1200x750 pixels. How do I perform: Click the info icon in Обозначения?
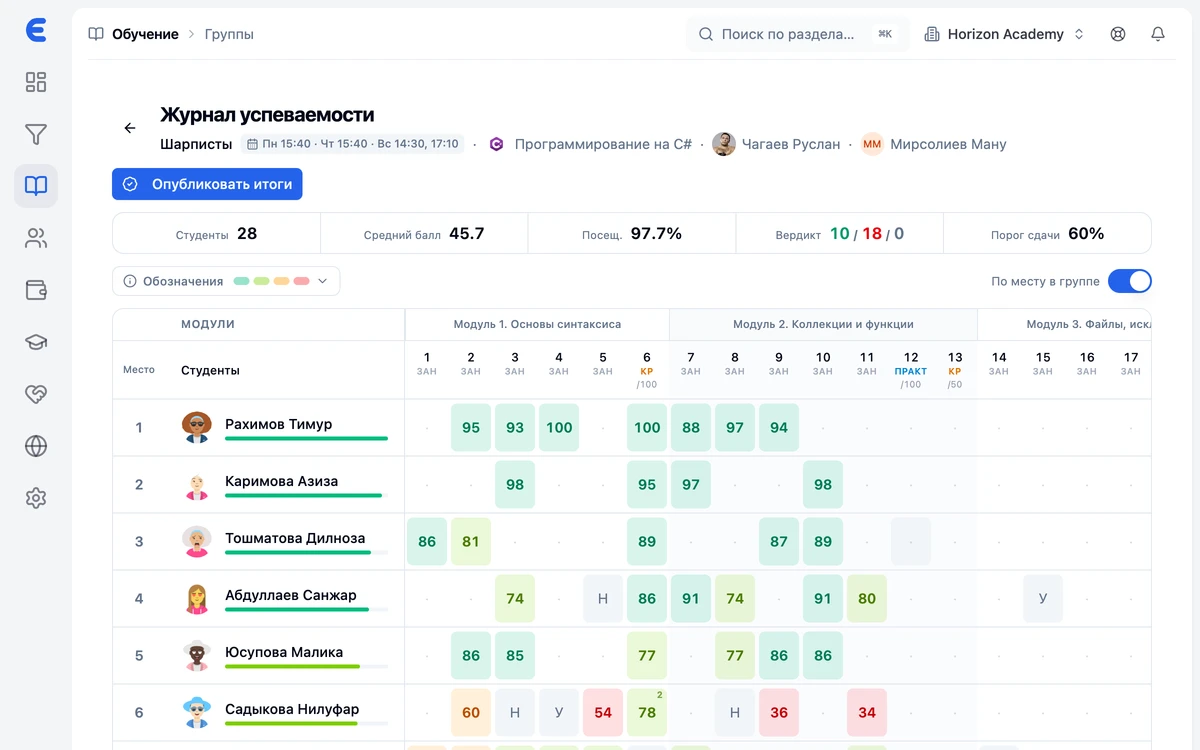point(130,281)
